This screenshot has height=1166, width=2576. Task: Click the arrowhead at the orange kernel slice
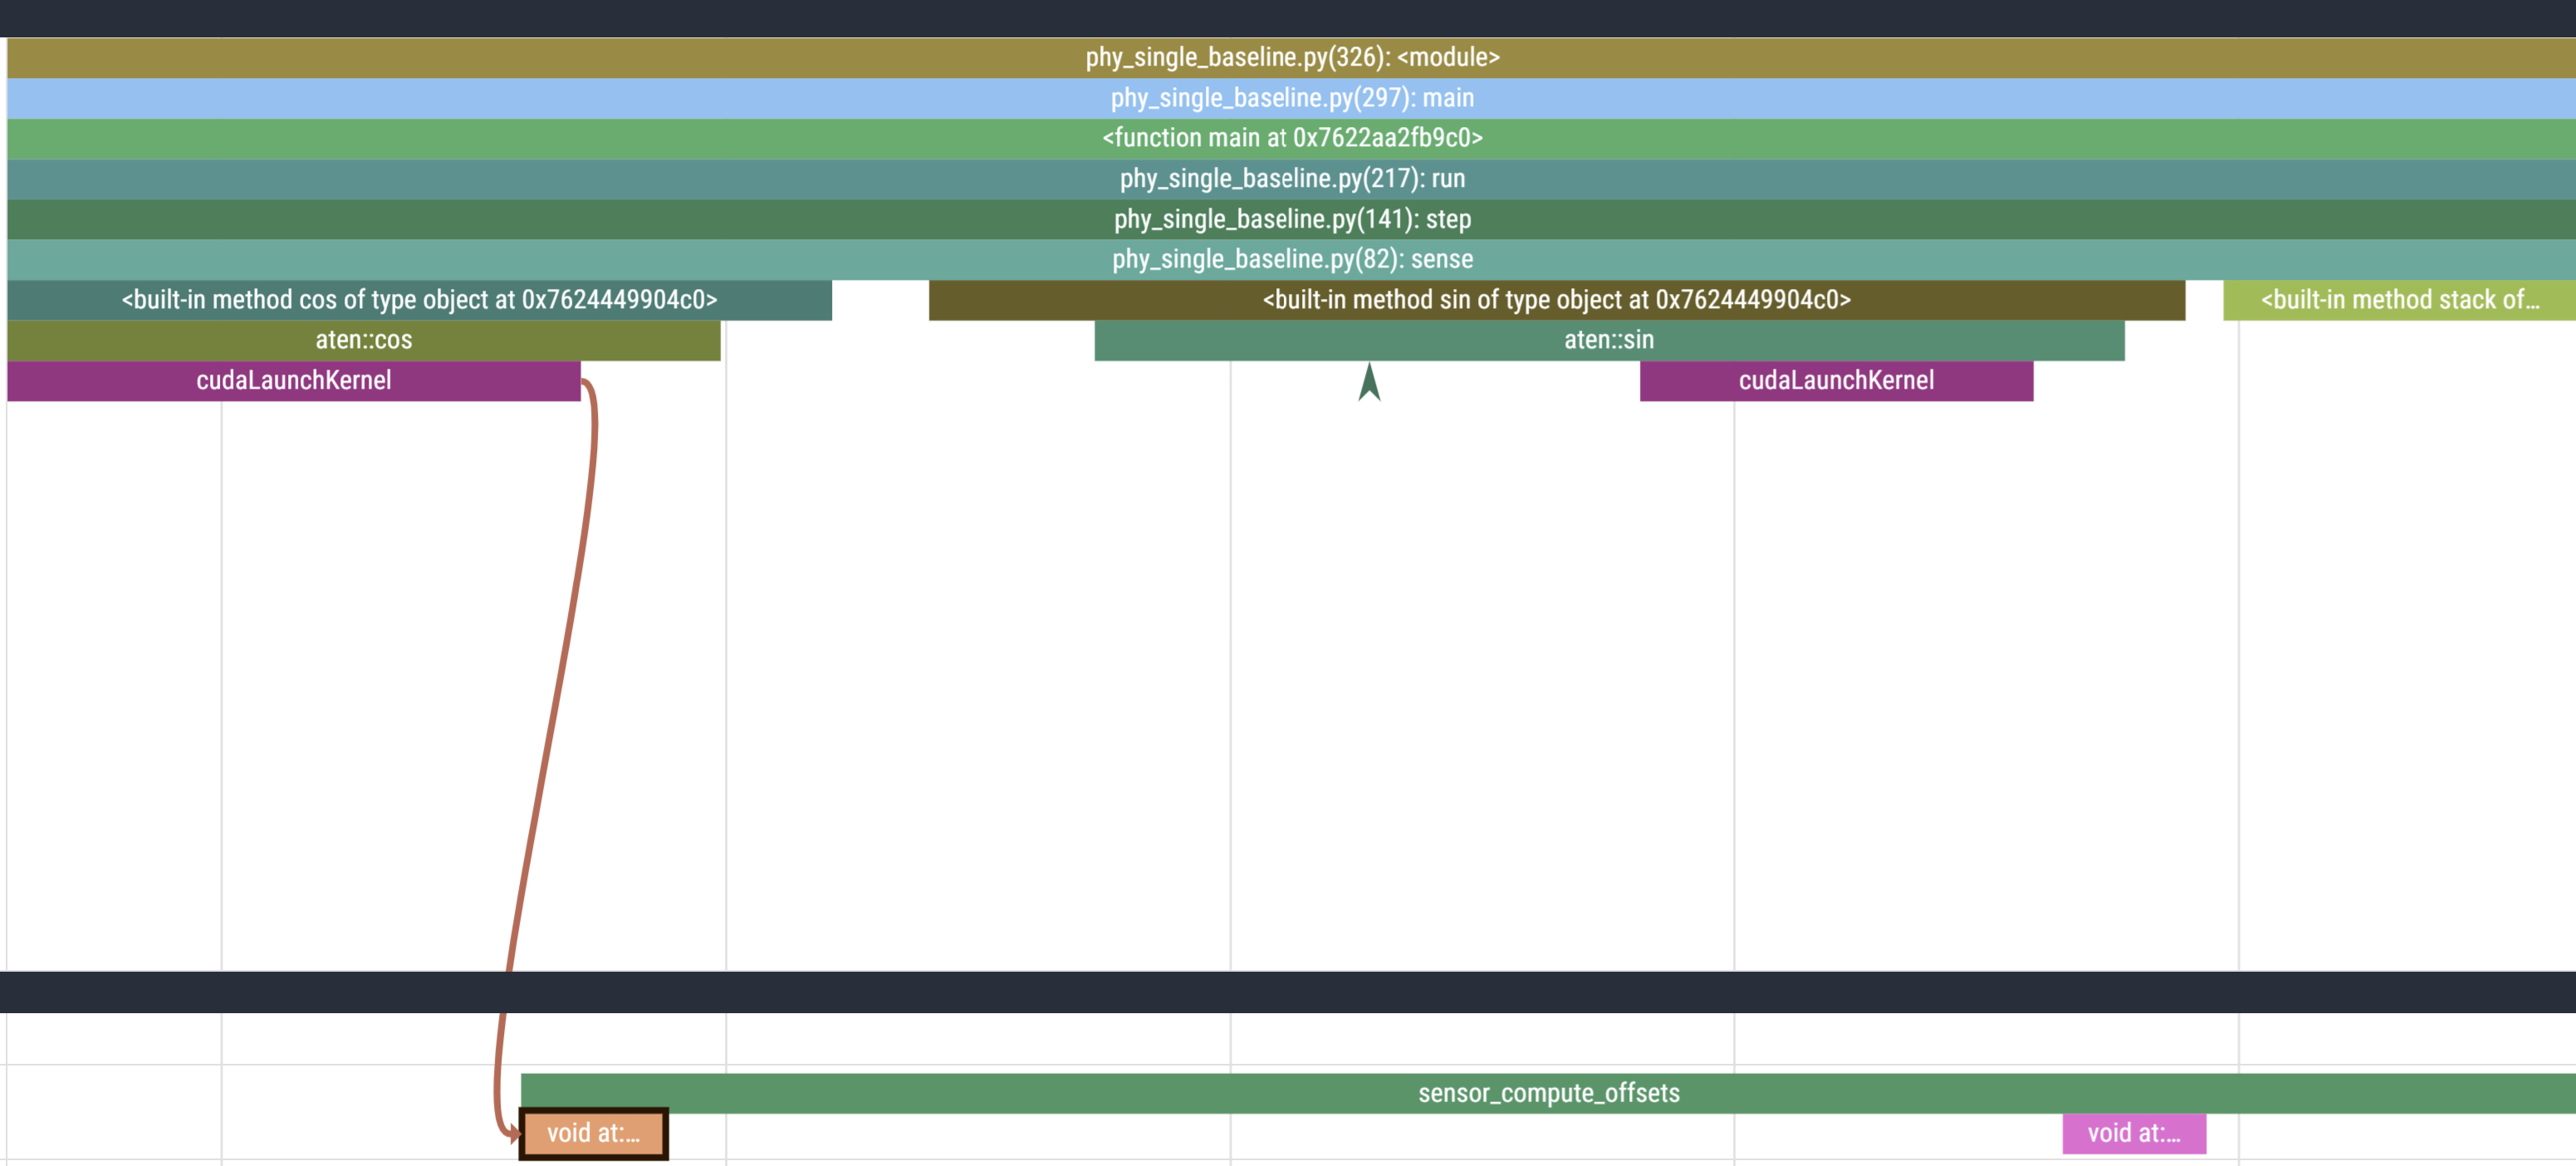click(514, 1134)
